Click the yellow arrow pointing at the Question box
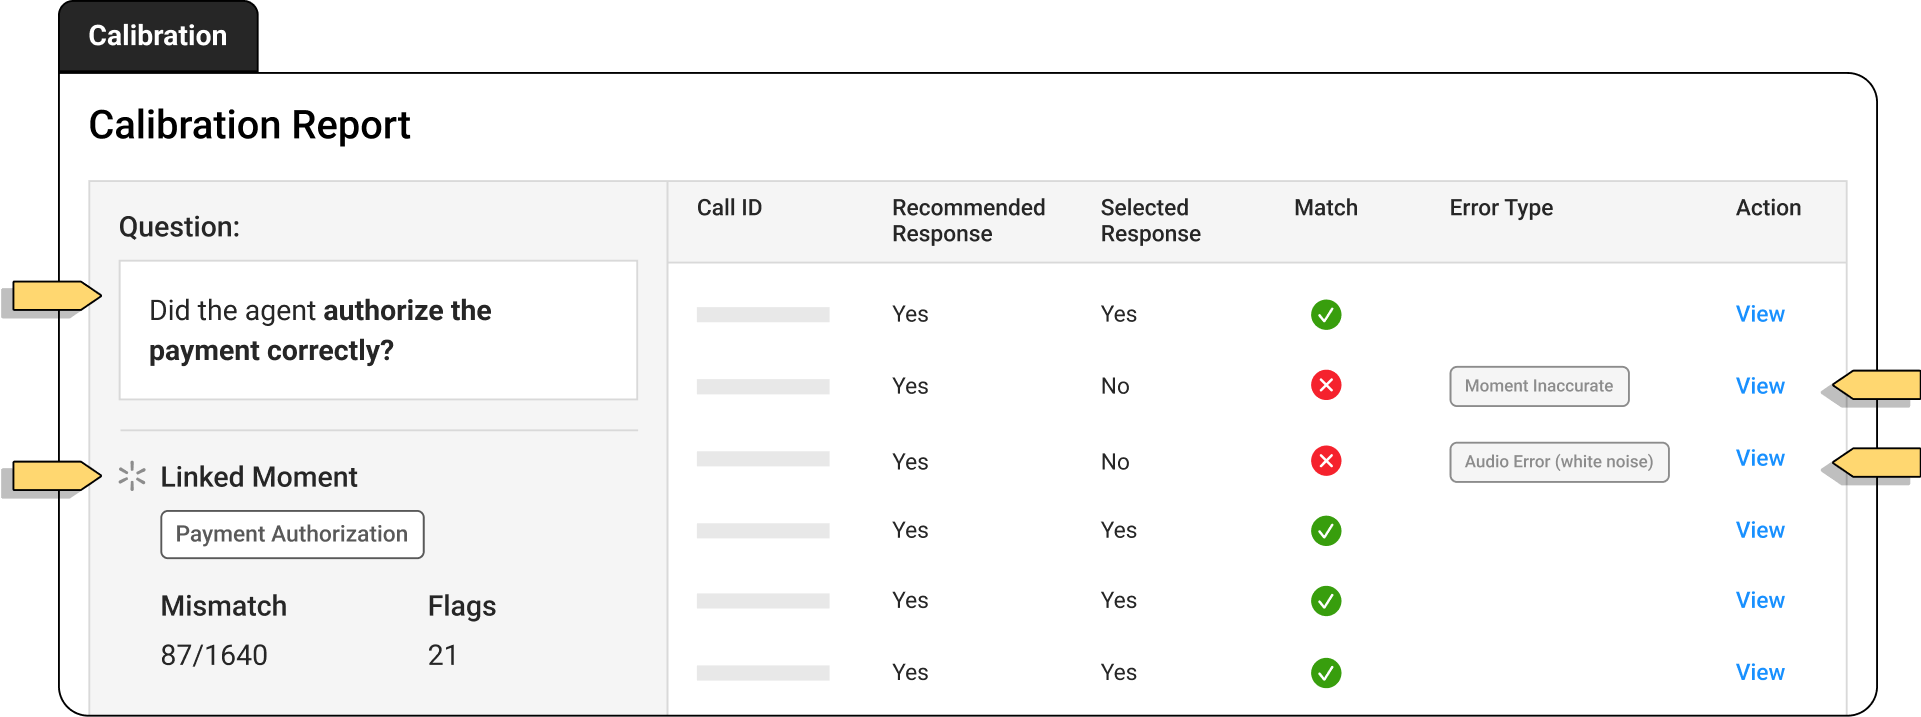Viewport: 1921px width, 717px height. tap(55, 294)
